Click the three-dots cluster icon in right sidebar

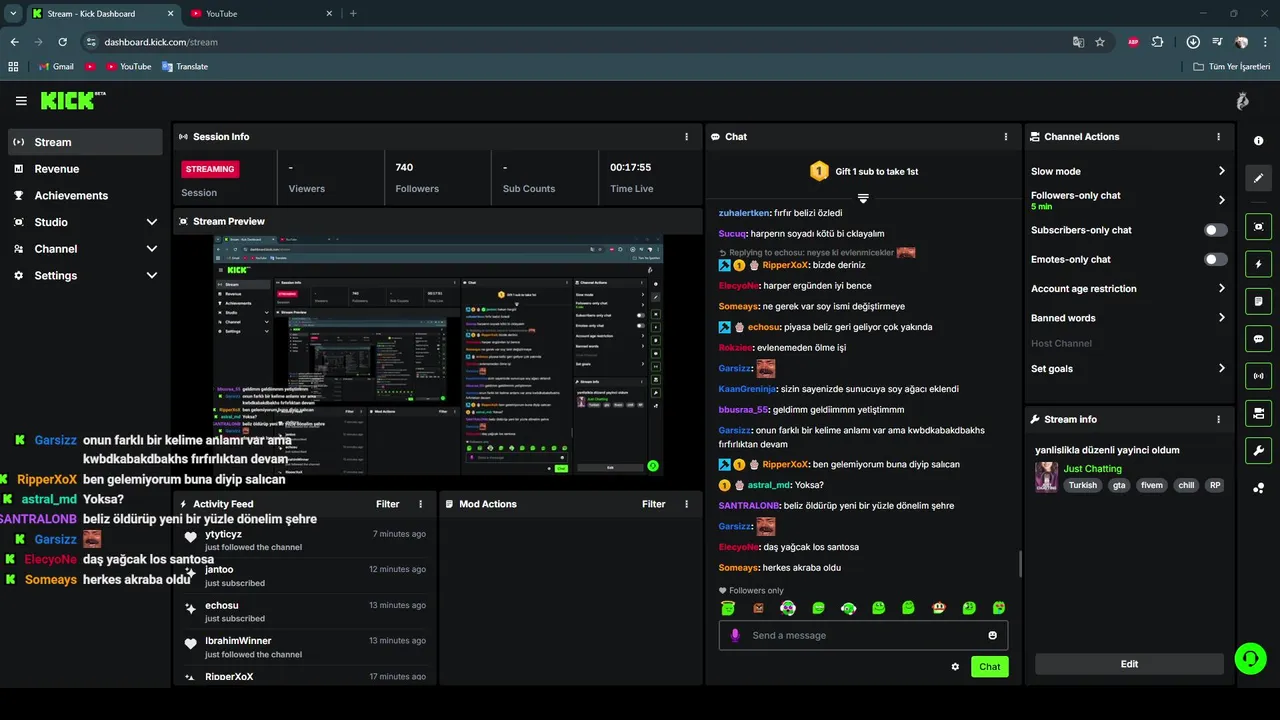(x=1258, y=487)
